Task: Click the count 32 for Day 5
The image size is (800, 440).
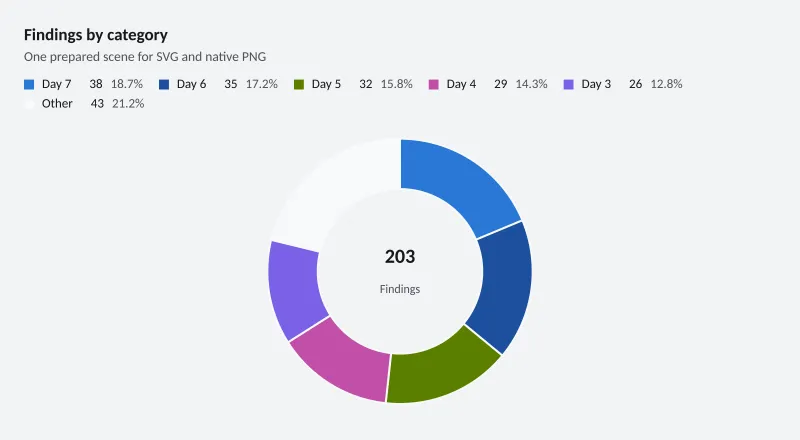Action: pyautogui.click(x=366, y=84)
